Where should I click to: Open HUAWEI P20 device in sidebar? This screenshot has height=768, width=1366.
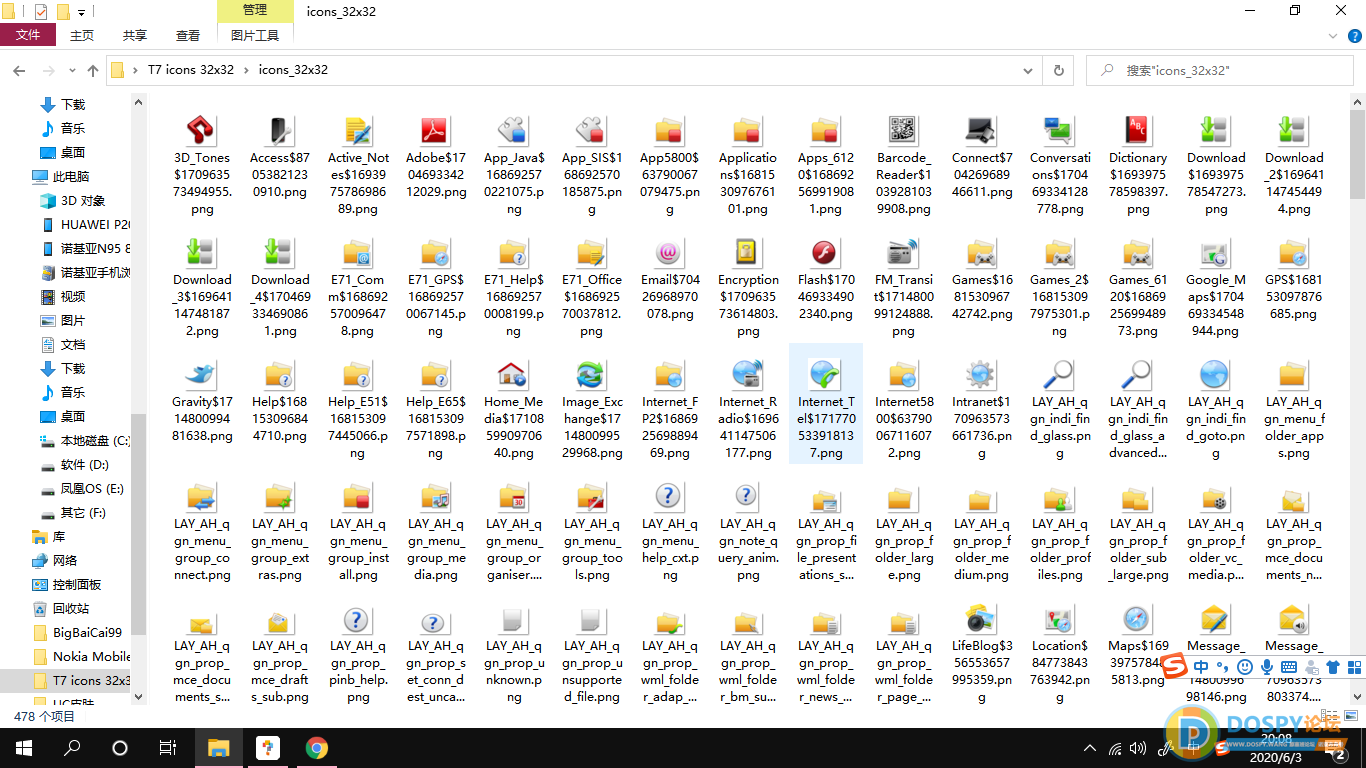[86, 224]
